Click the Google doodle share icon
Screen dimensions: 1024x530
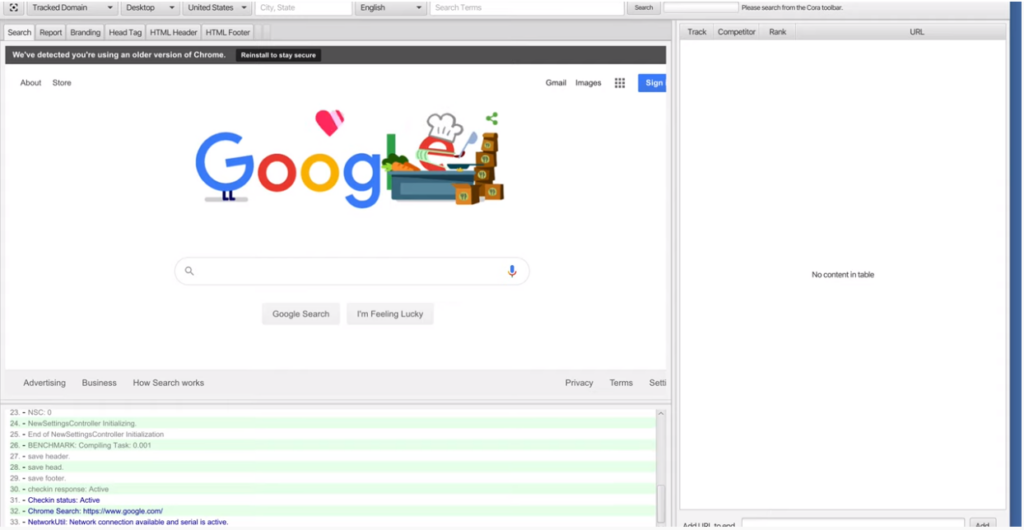(x=492, y=119)
